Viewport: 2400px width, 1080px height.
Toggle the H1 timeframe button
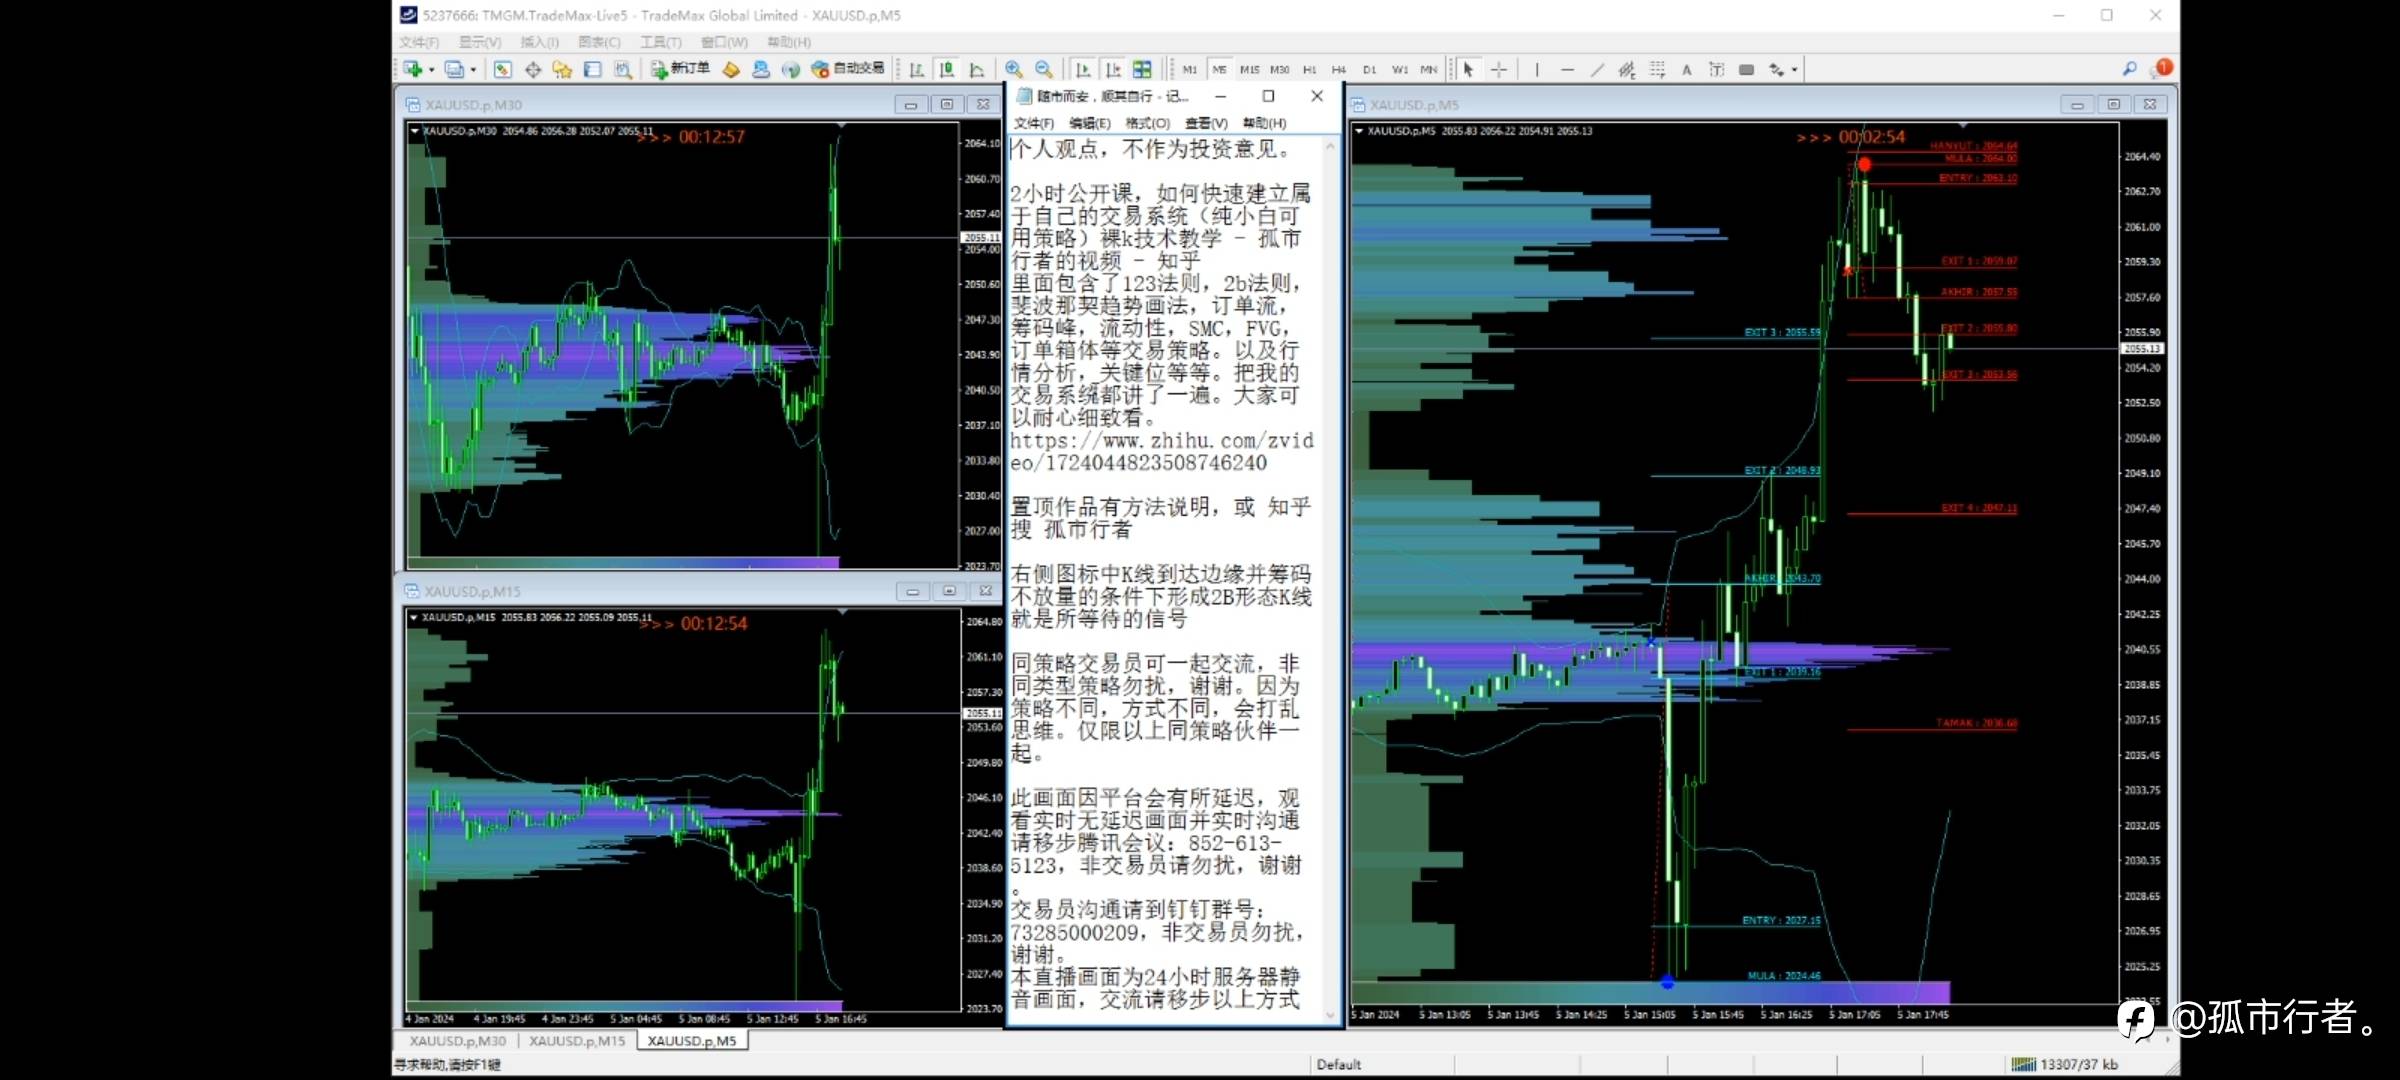[x=1309, y=69]
